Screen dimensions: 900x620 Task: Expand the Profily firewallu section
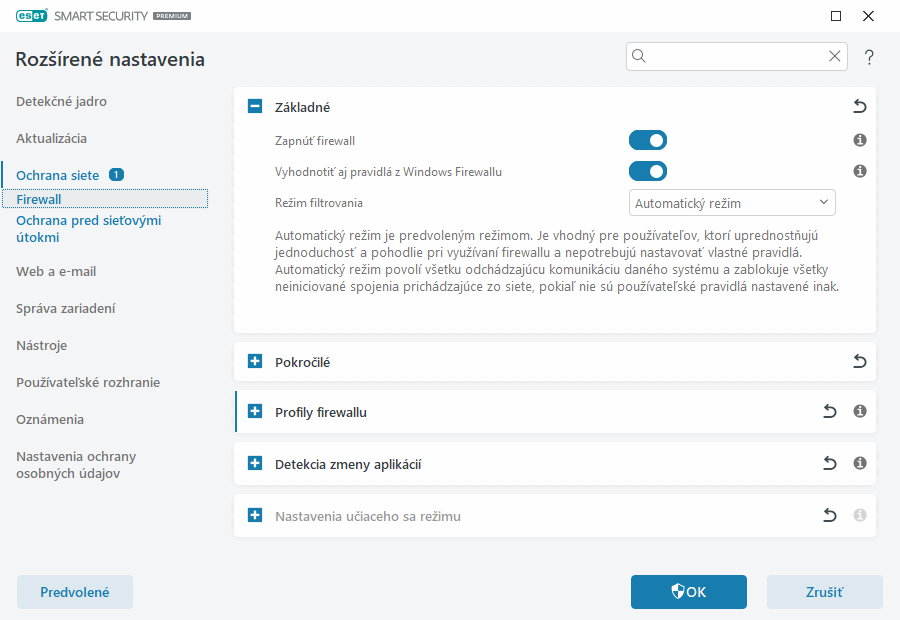point(254,411)
